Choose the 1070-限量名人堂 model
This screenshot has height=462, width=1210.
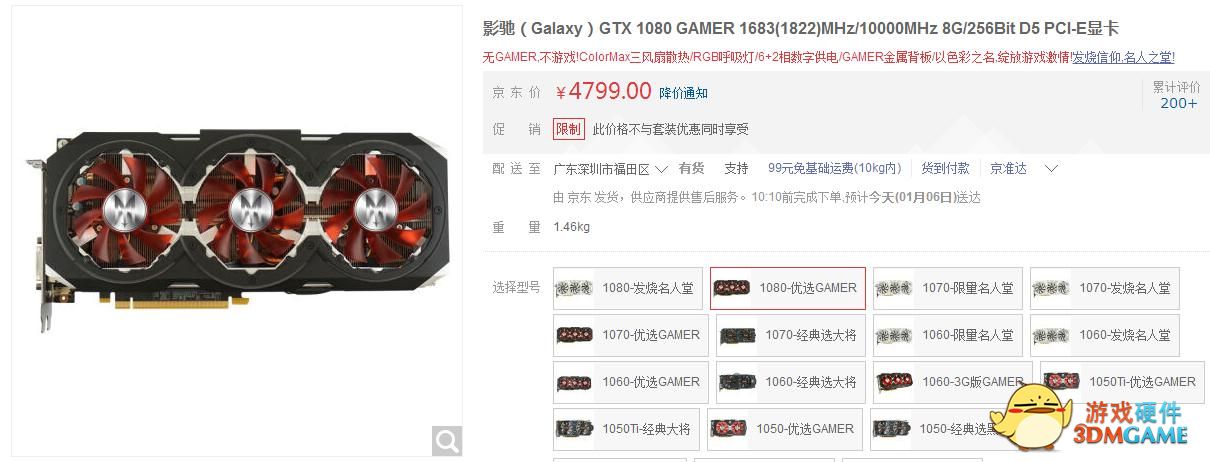tap(948, 288)
